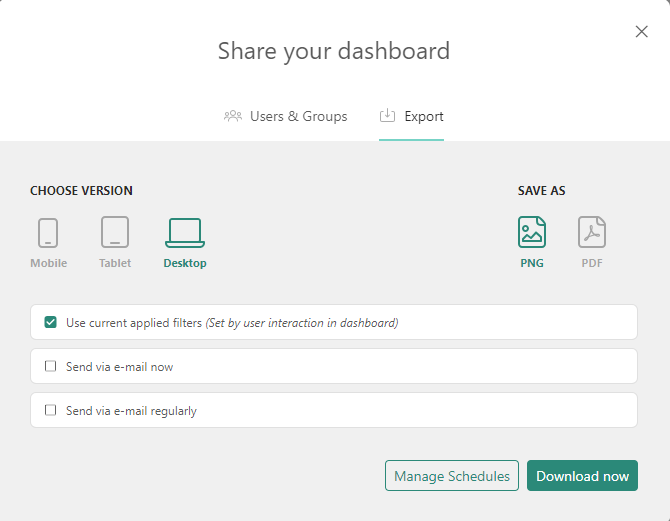The width and height of the screenshot is (670, 521).
Task: Click the Desktop text label
Action: point(185,264)
